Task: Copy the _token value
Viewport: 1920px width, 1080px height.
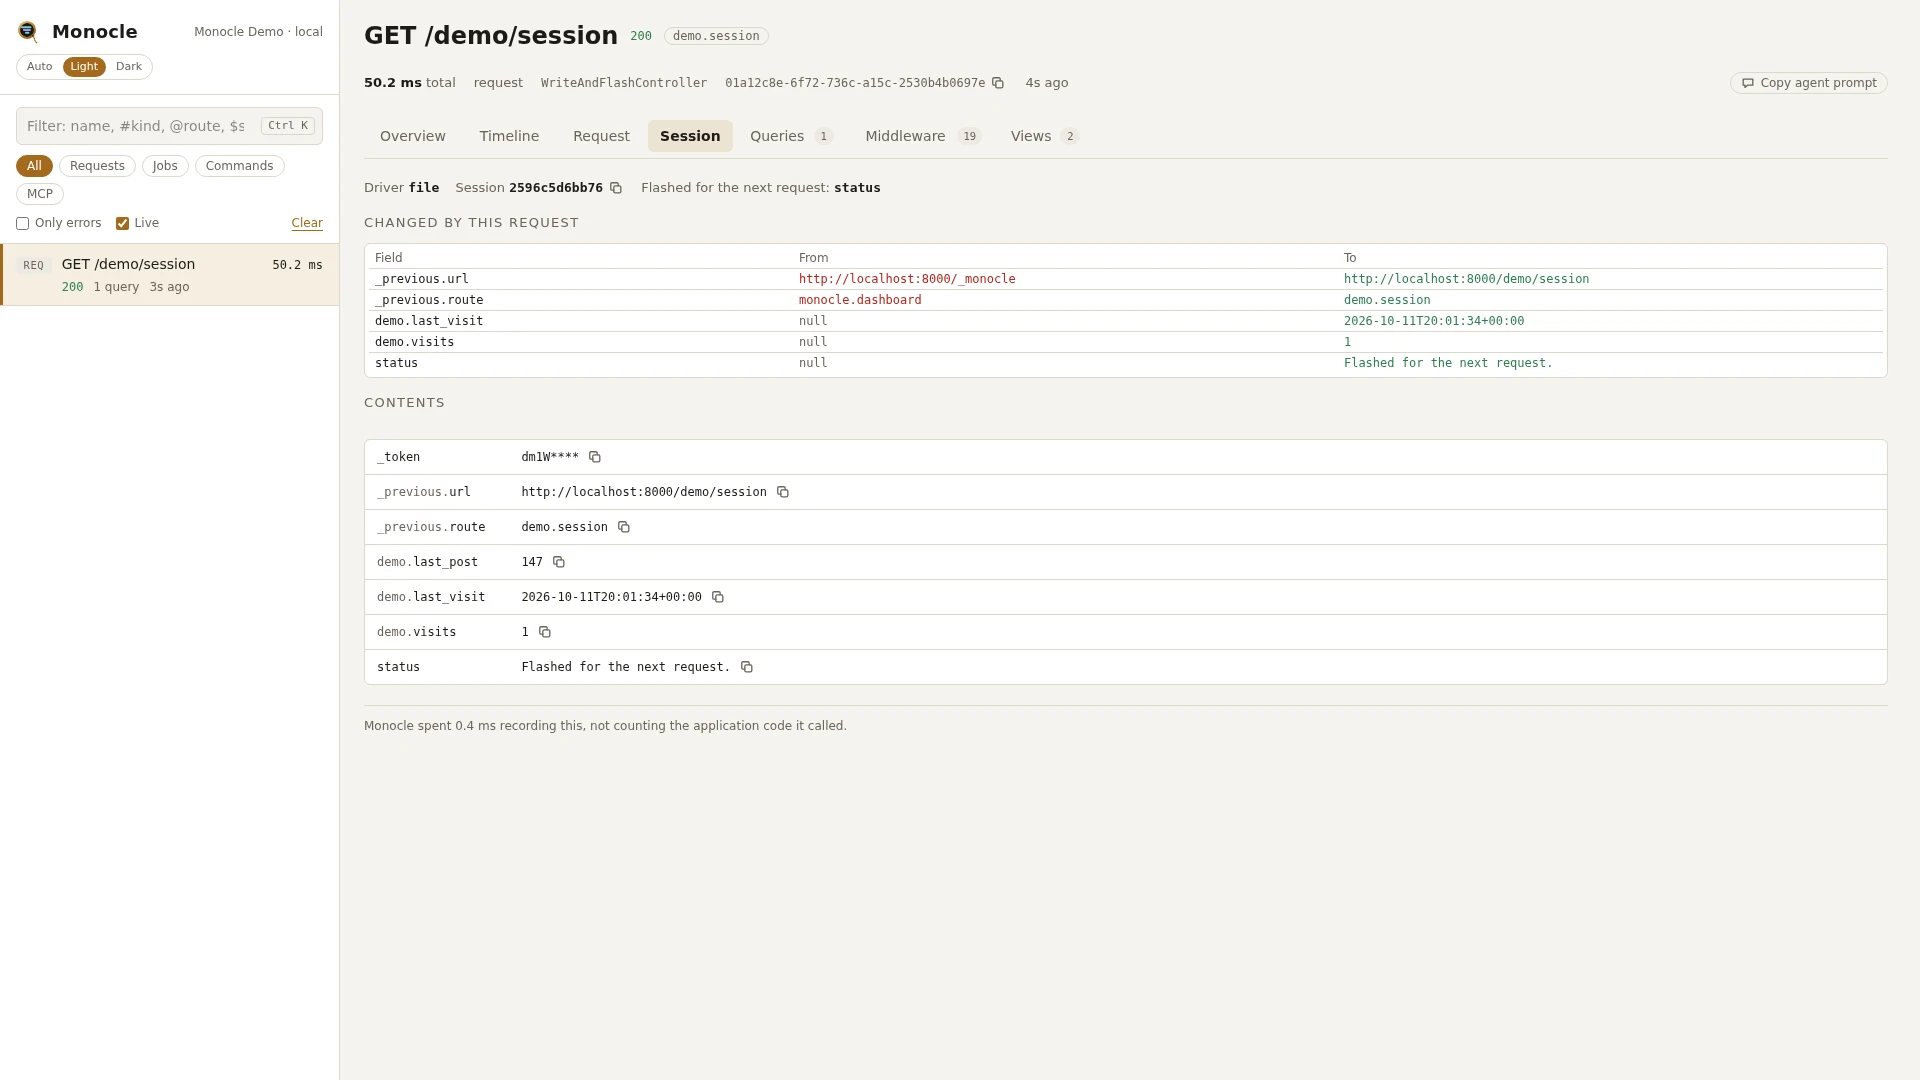Action: click(x=595, y=457)
